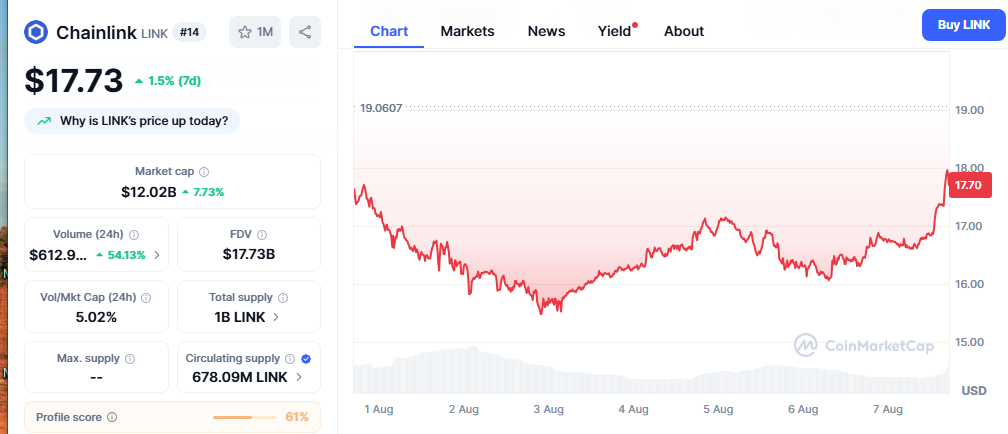This screenshot has width=1008, height=434.
Task: Open the News tab
Action: pyautogui.click(x=546, y=31)
